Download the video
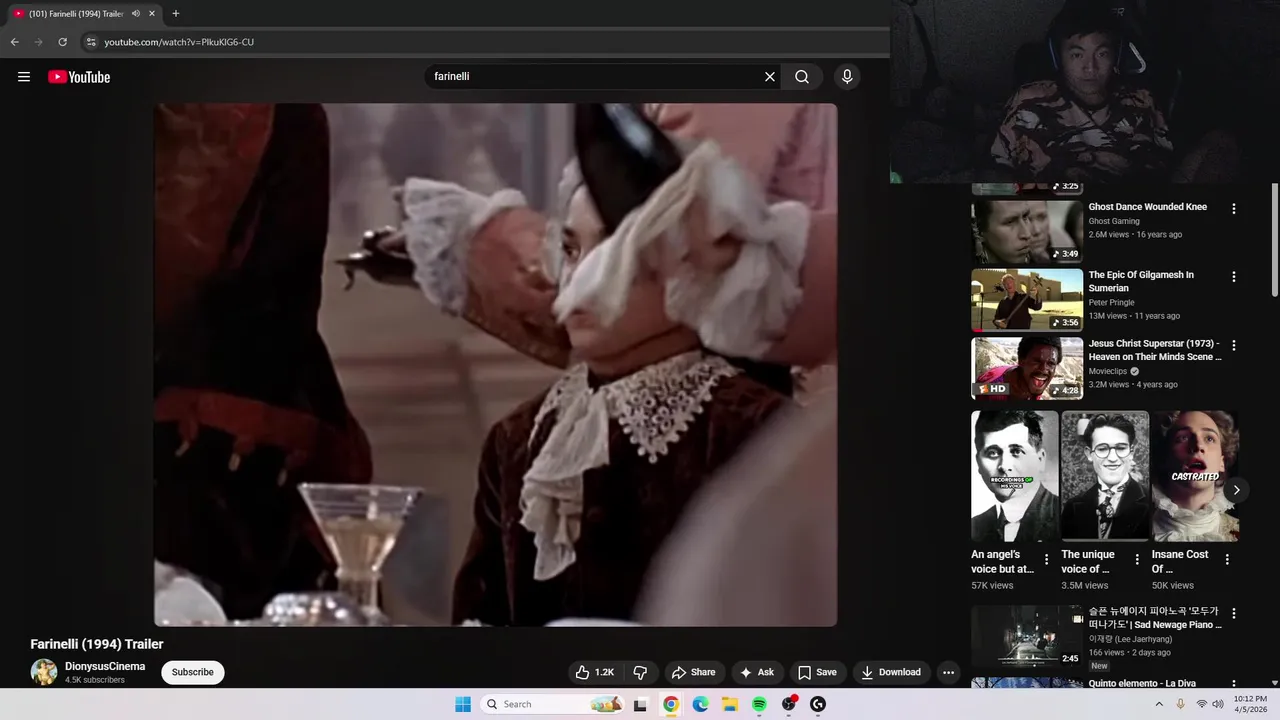 (x=892, y=672)
